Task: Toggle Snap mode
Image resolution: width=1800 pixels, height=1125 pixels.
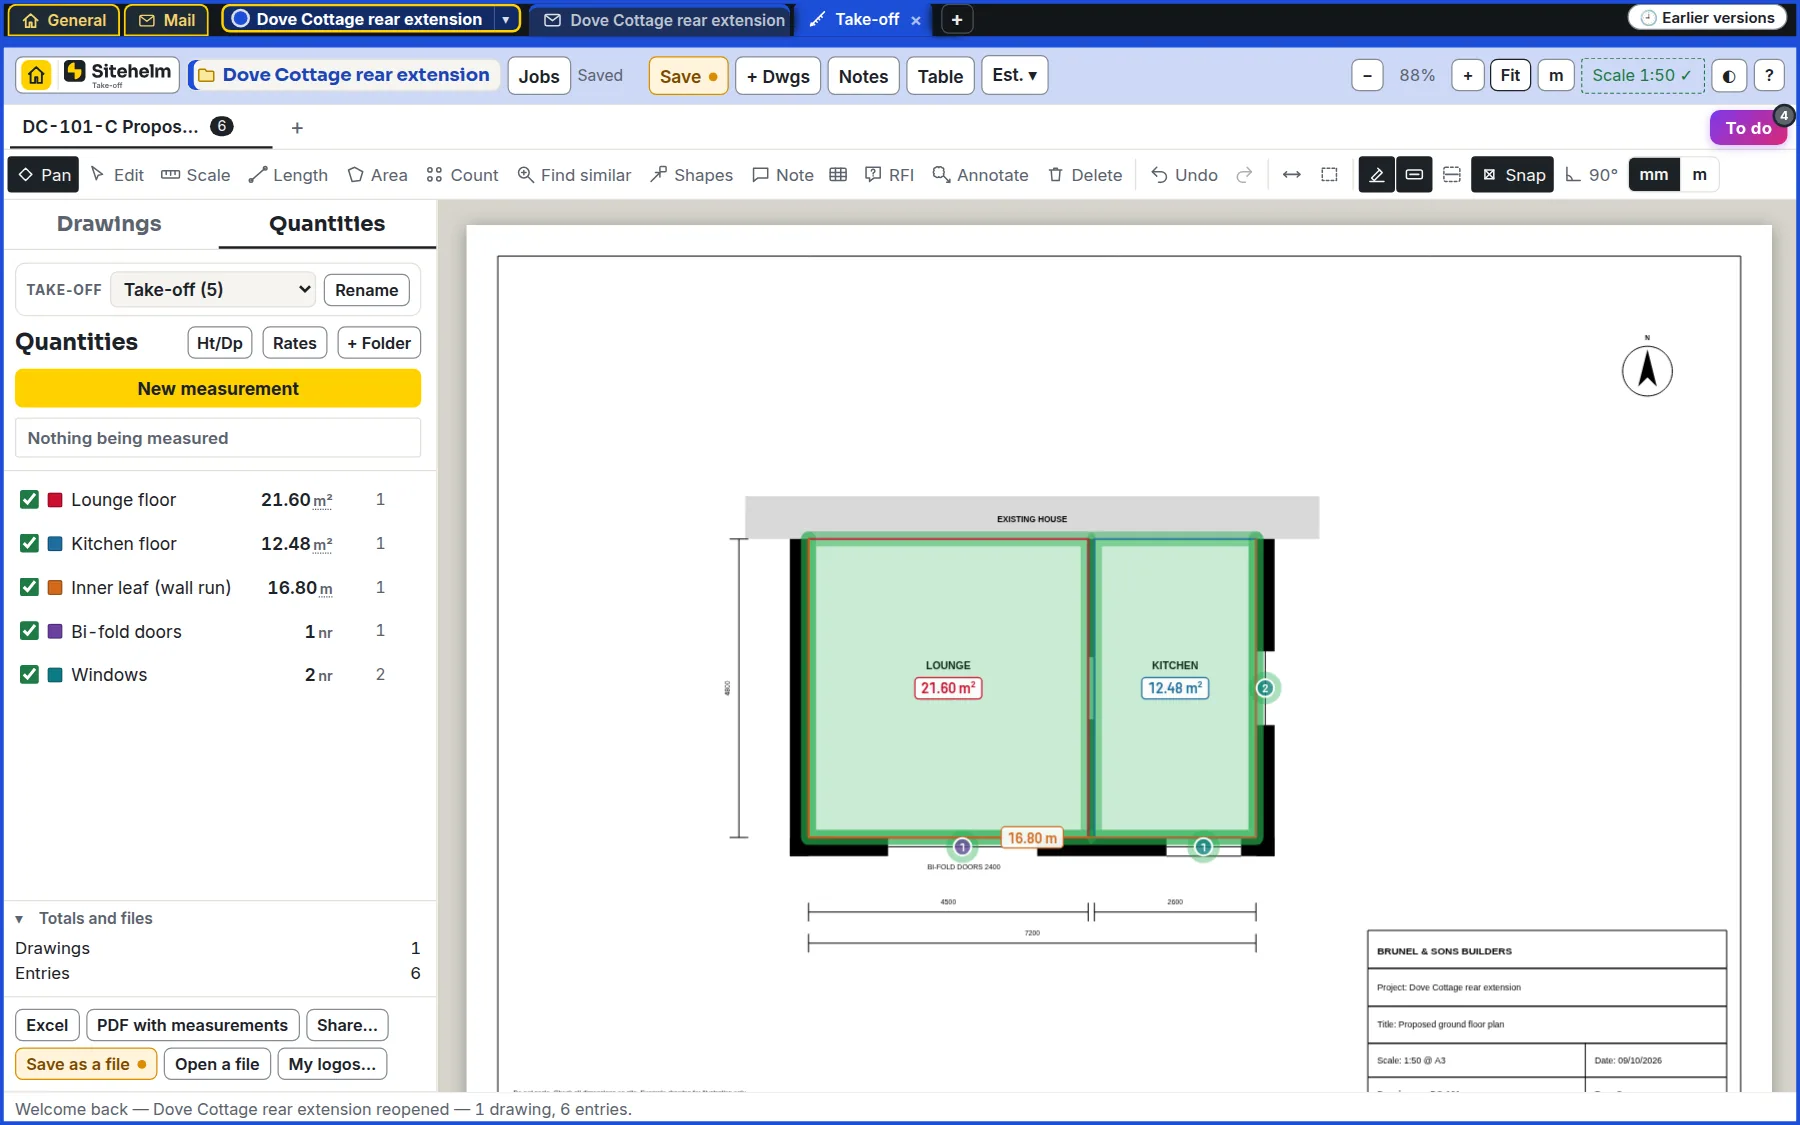Action: tap(1513, 175)
